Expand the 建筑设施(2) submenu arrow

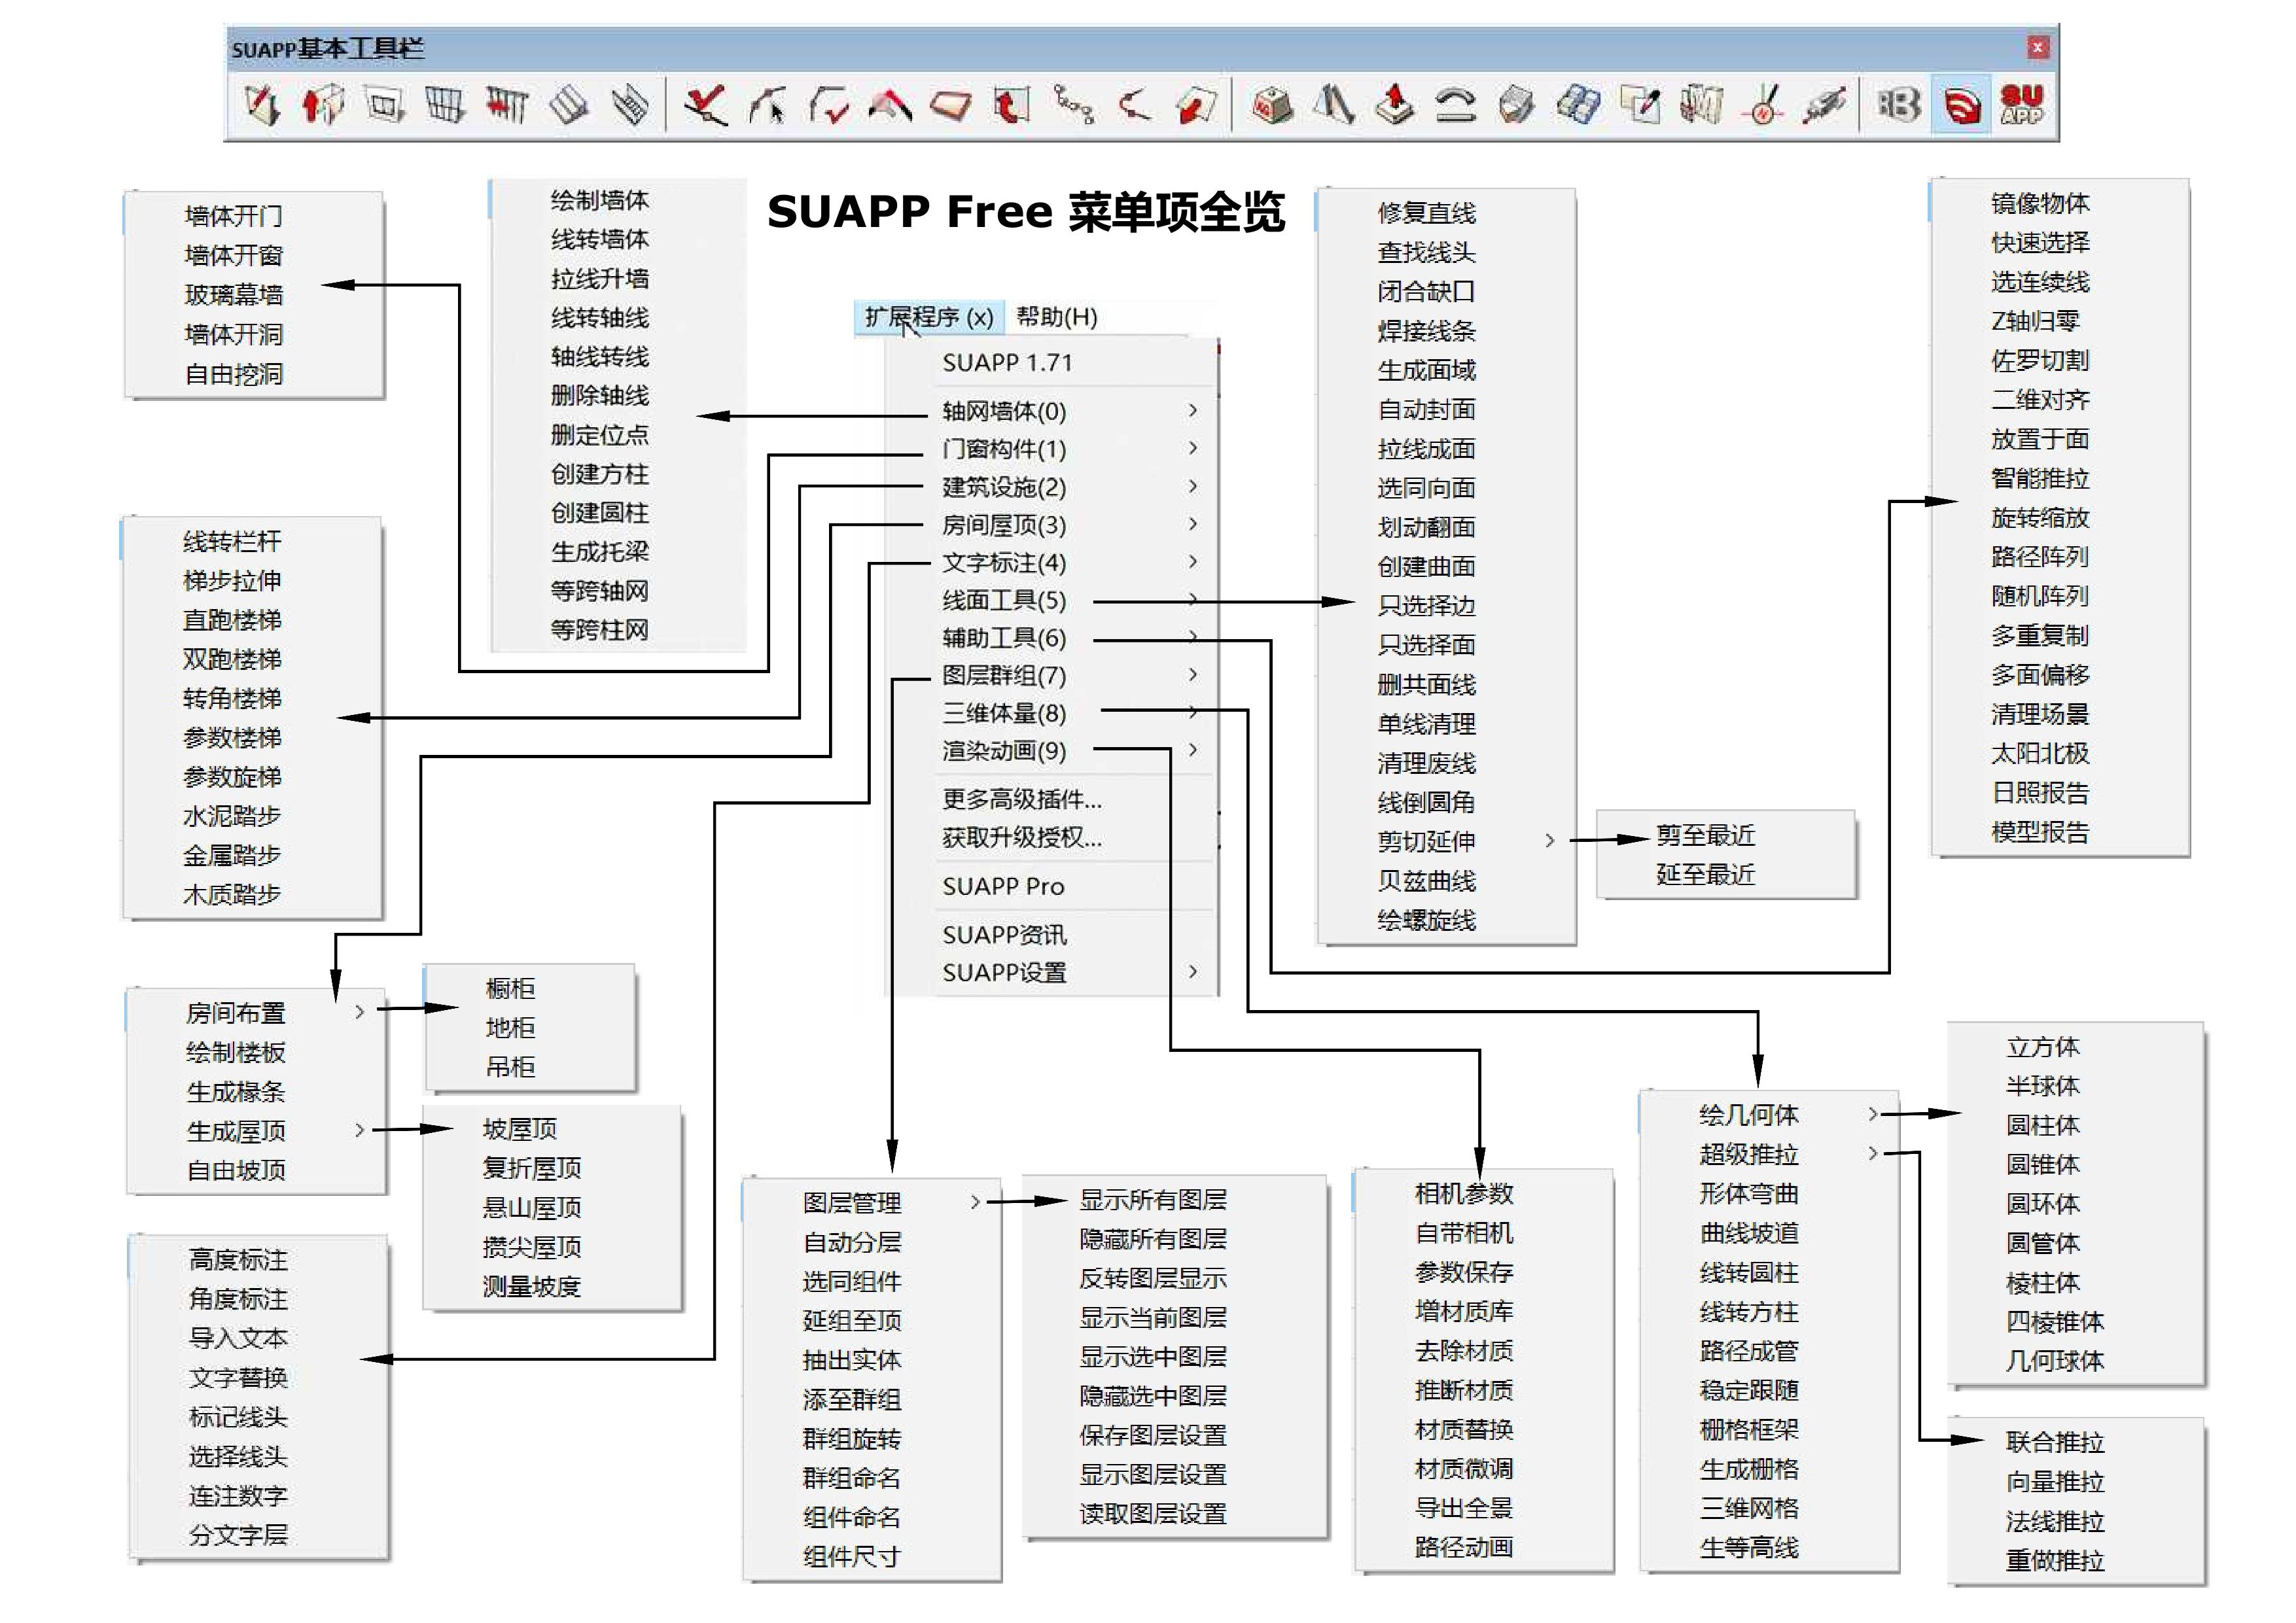1193,486
